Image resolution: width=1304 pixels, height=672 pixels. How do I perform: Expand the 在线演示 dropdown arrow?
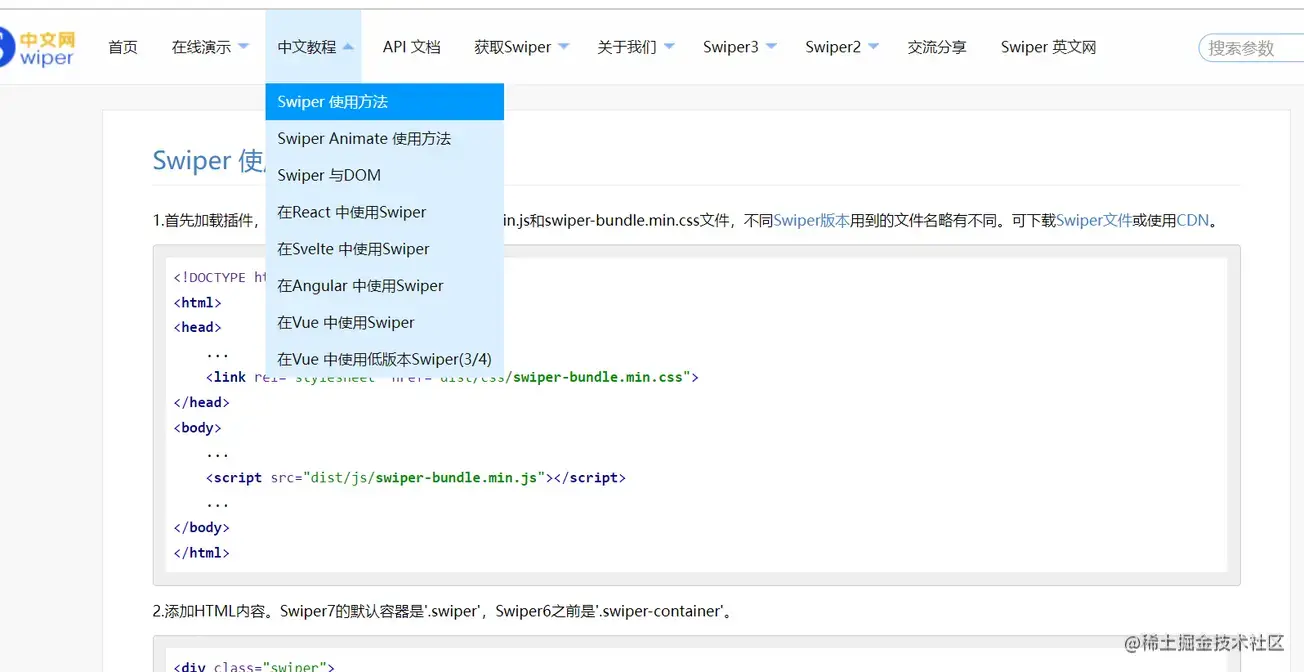[x=243, y=47]
